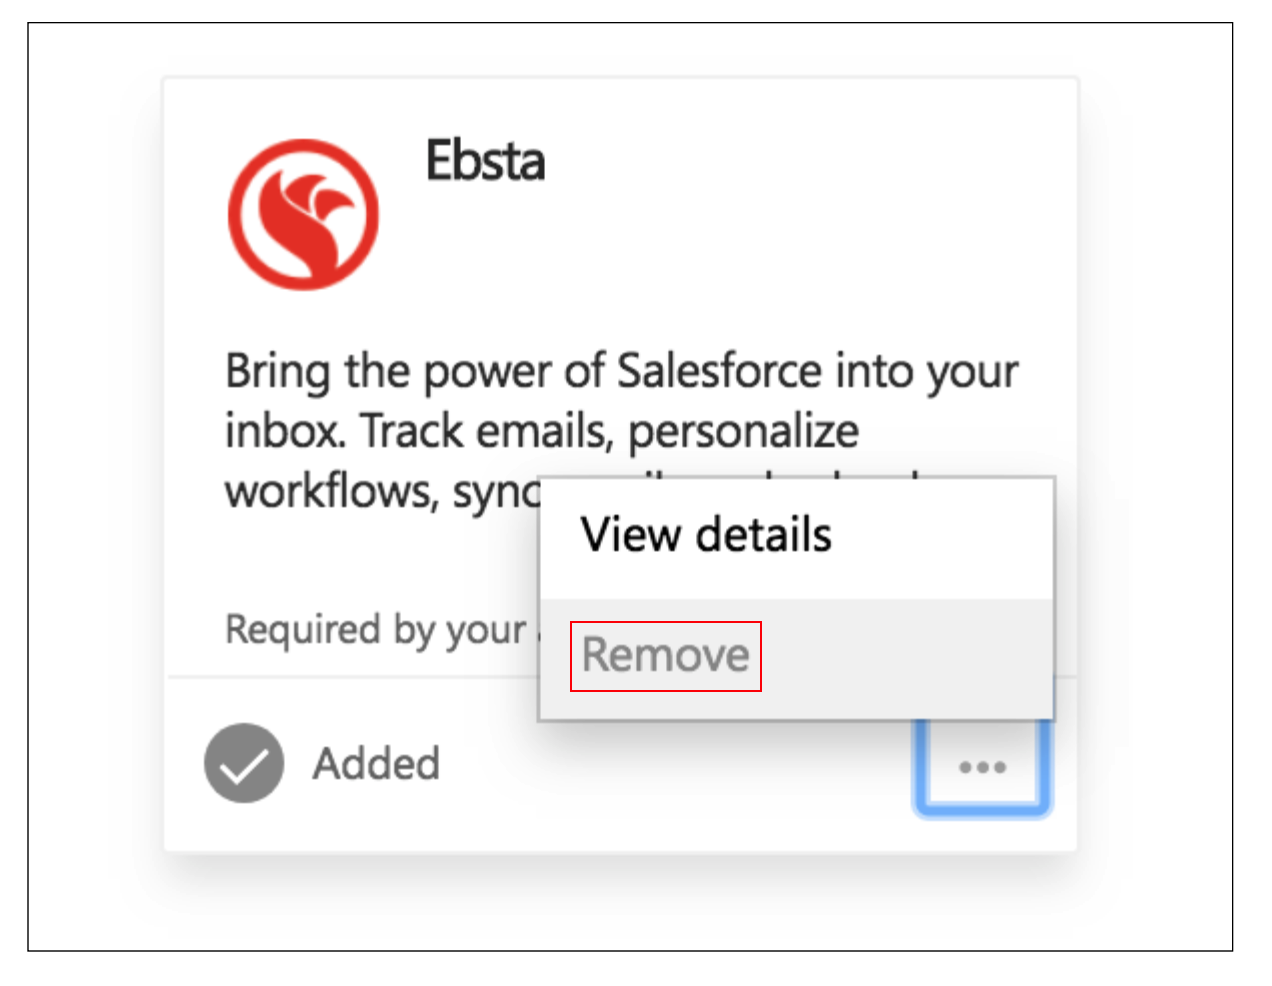Select View details from the popup menu

click(706, 535)
